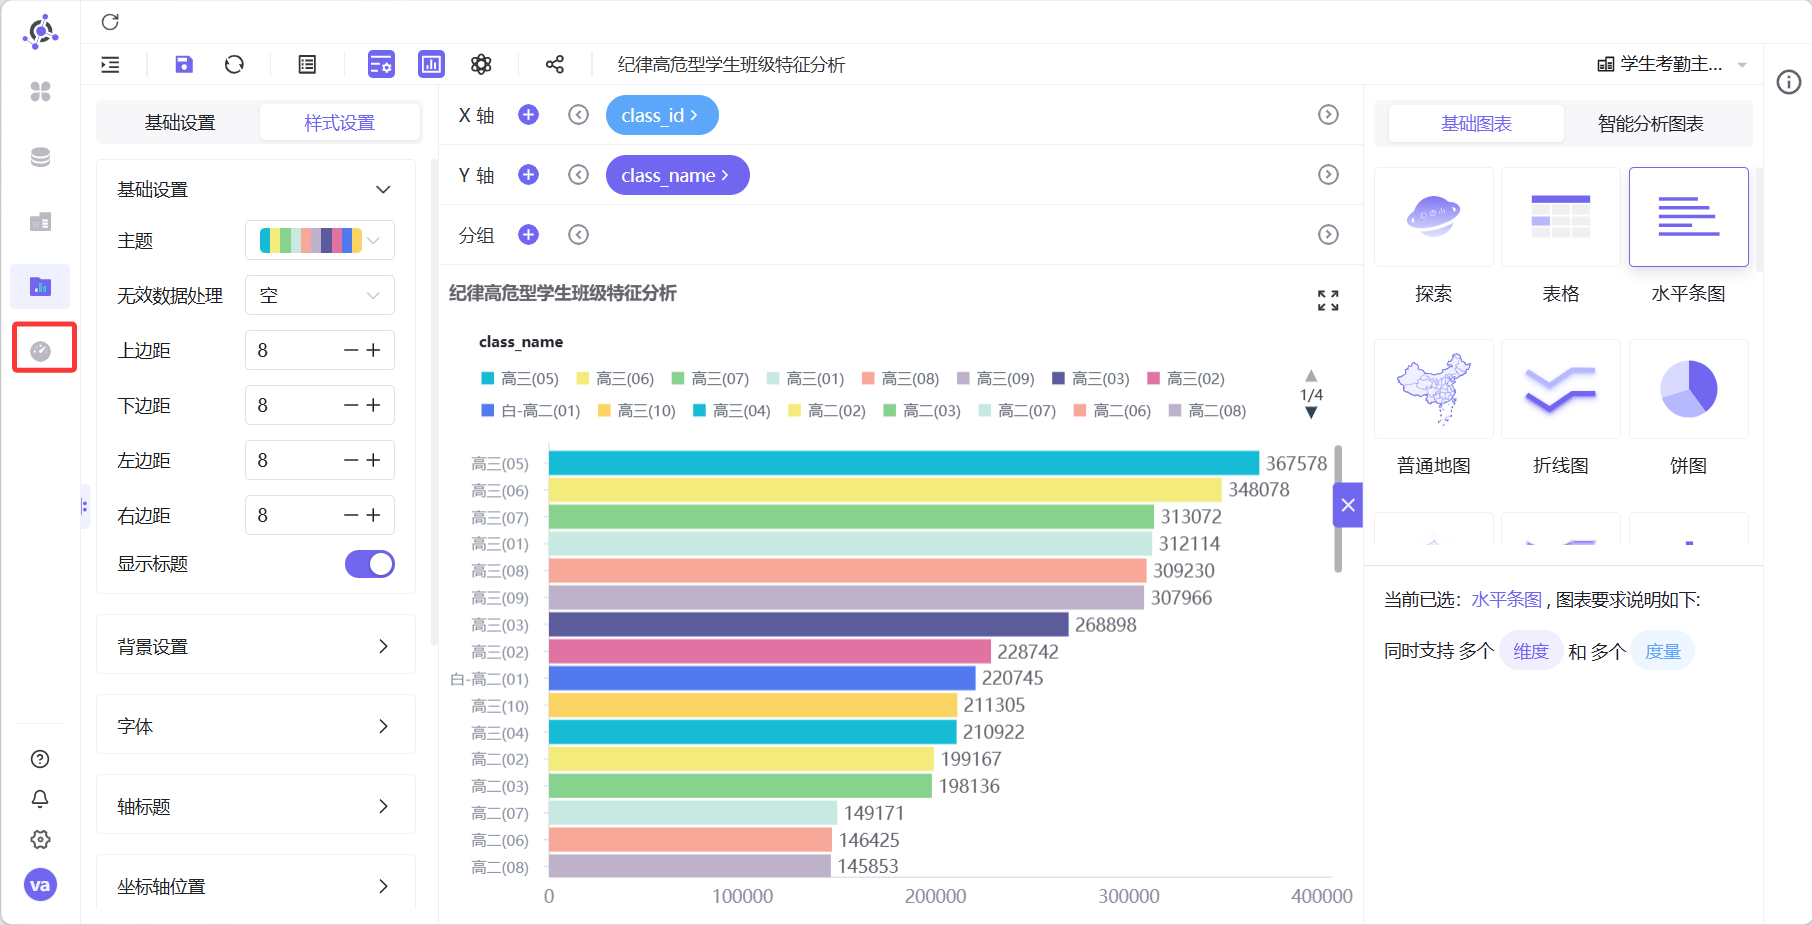
Task: Open the class_name field pill menu
Action: coord(677,175)
